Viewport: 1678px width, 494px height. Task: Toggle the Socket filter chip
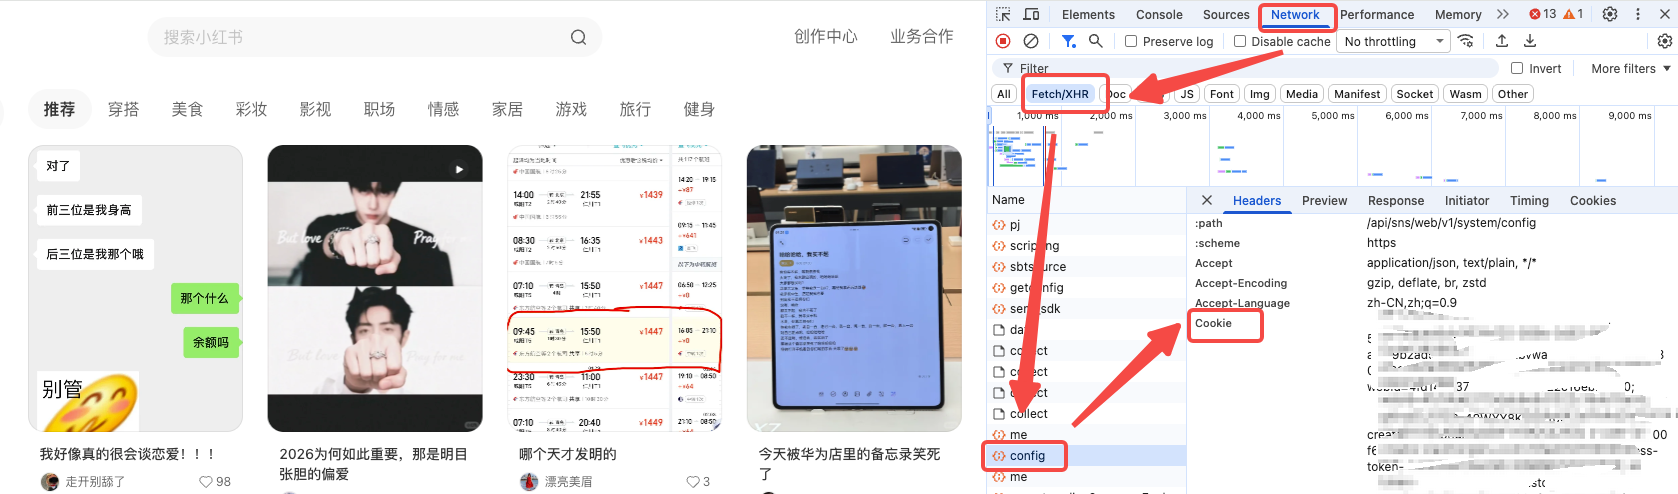(x=1415, y=94)
